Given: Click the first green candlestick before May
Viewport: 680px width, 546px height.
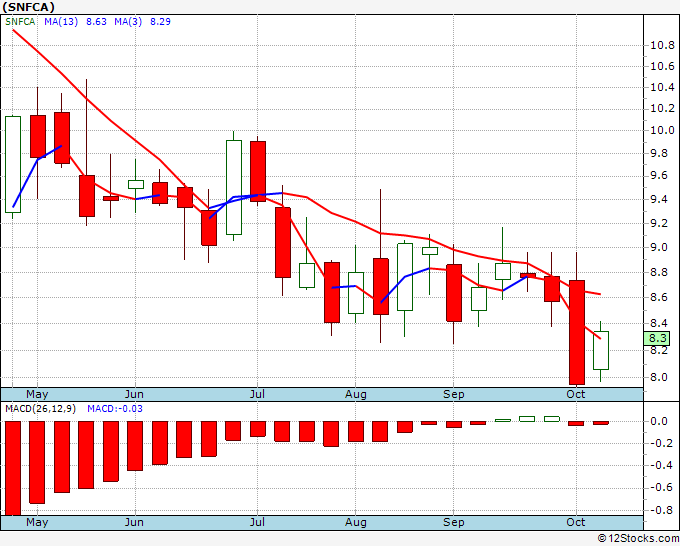Looking at the screenshot, I should [x=13, y=164].
